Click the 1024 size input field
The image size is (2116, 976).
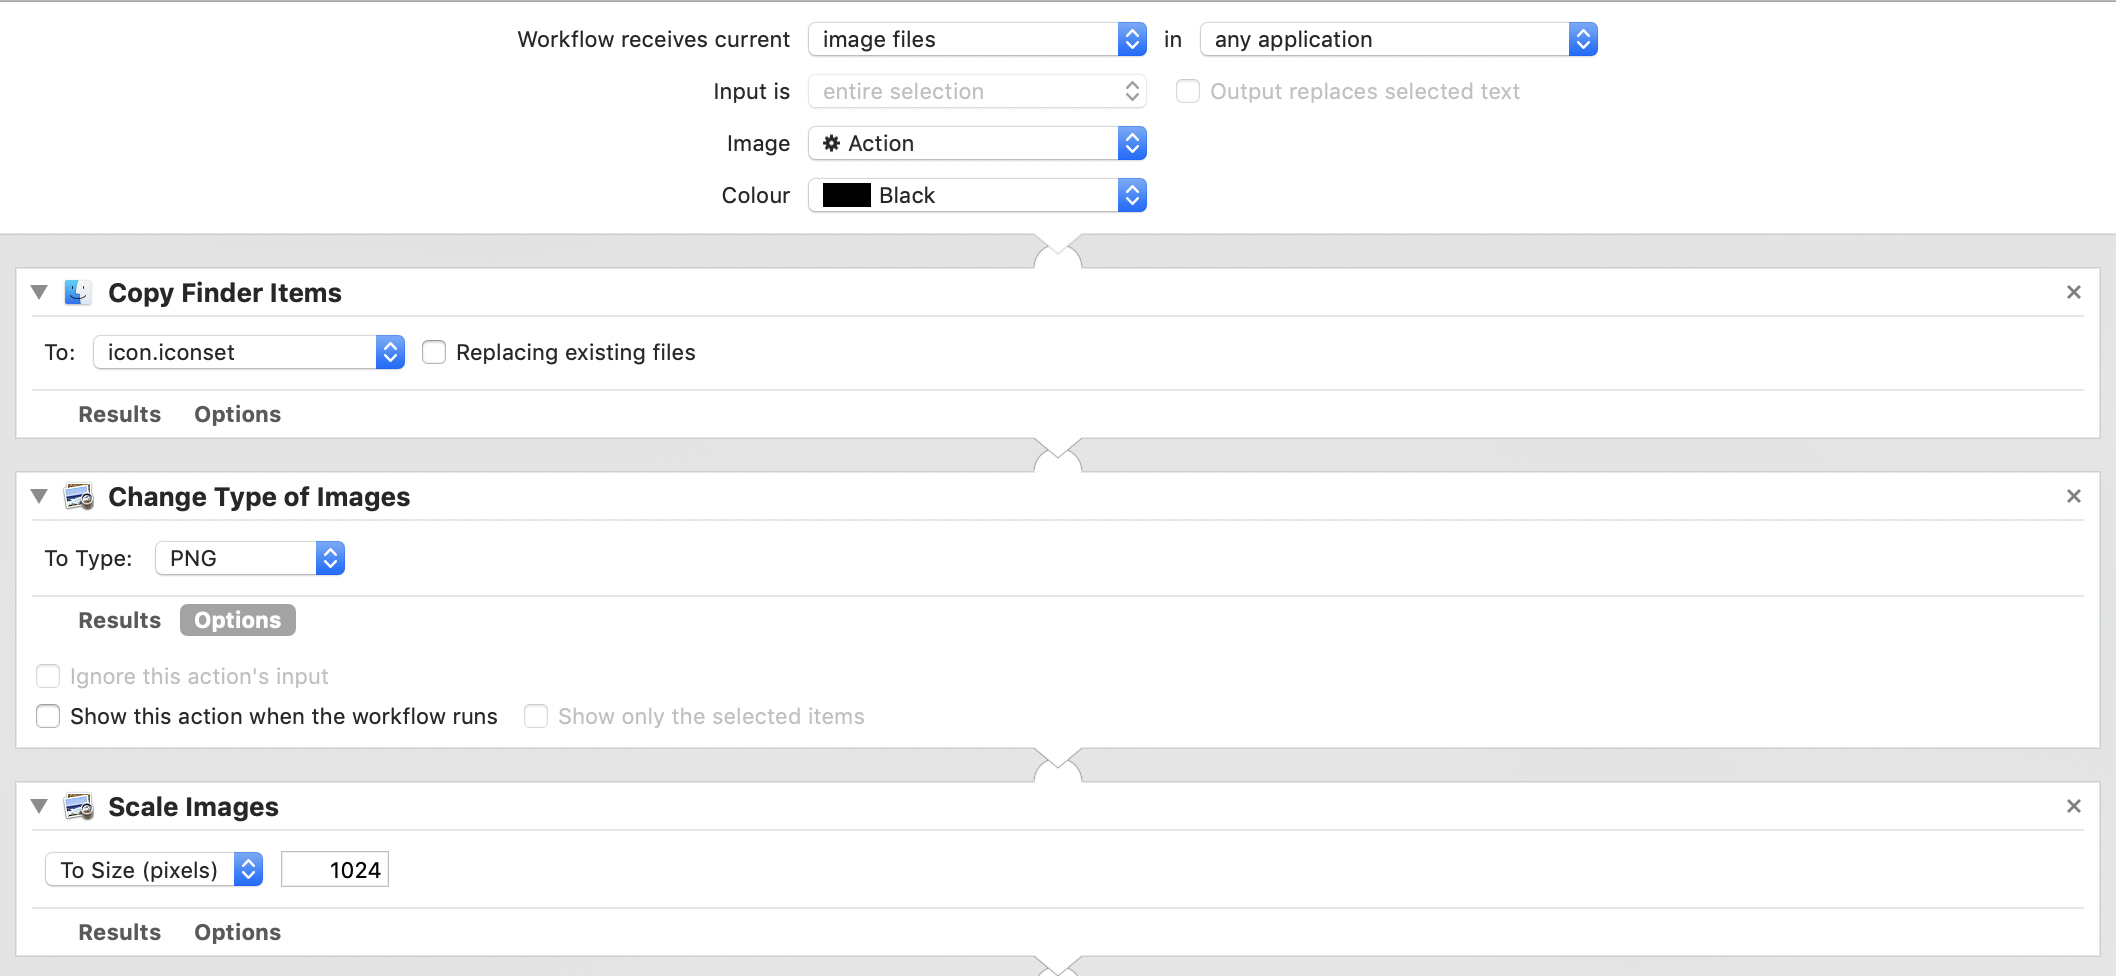(334, 869)
